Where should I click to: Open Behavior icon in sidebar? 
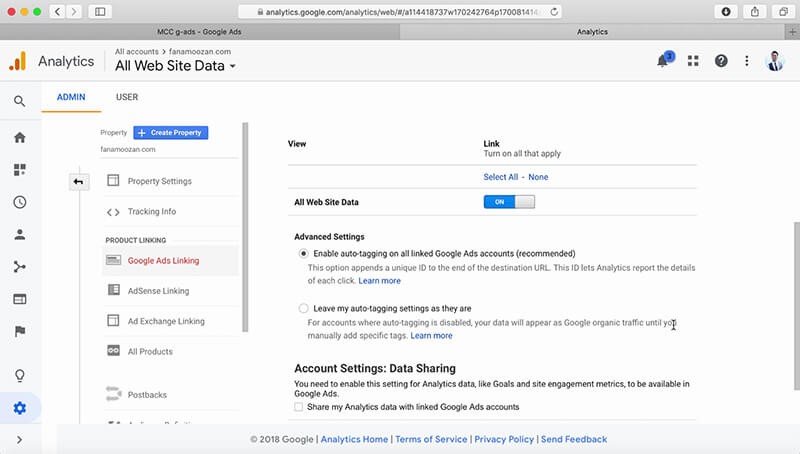click(19, 299)
